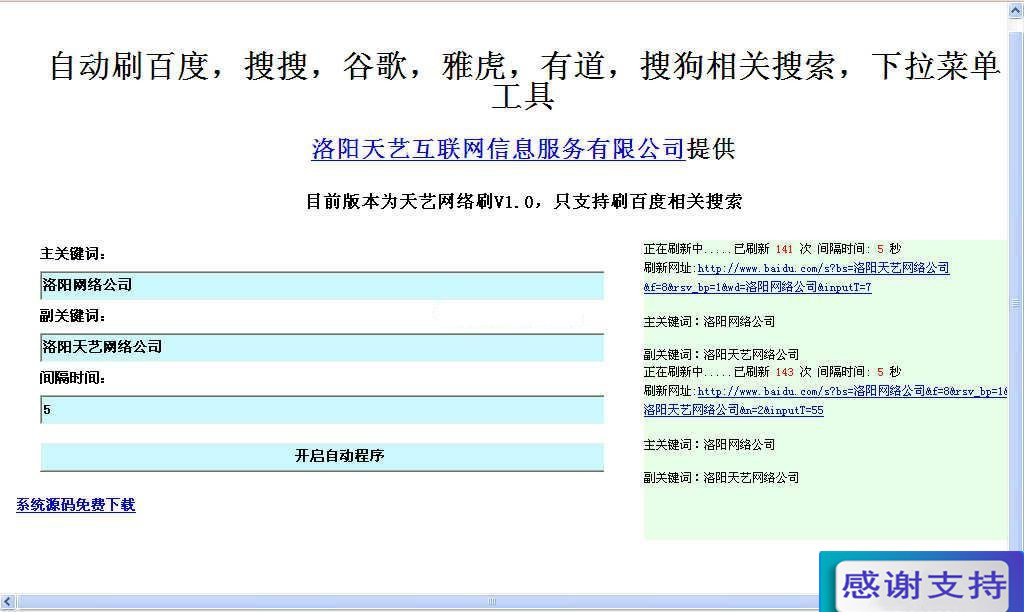
Task: Open the refresh URL ending in inputT=7
Action: coord(796,278)
